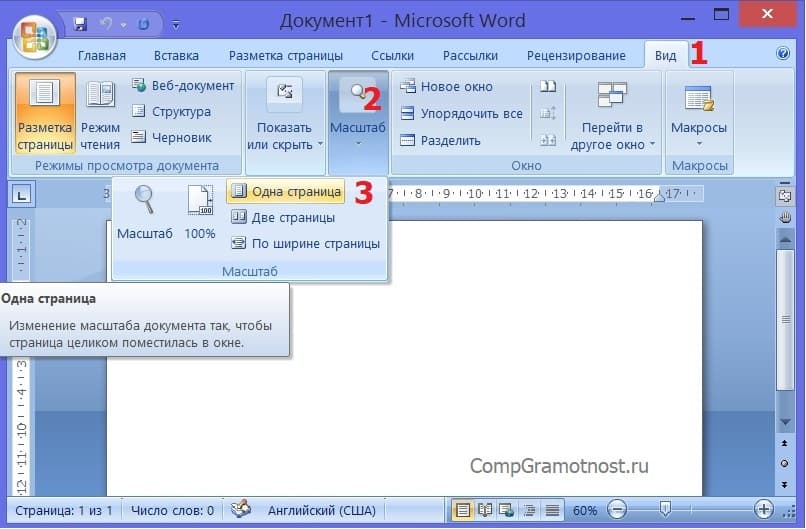
Task: Click vertical scrollbar up arrow
Action: pyautogui.click(x=784, y=239)
